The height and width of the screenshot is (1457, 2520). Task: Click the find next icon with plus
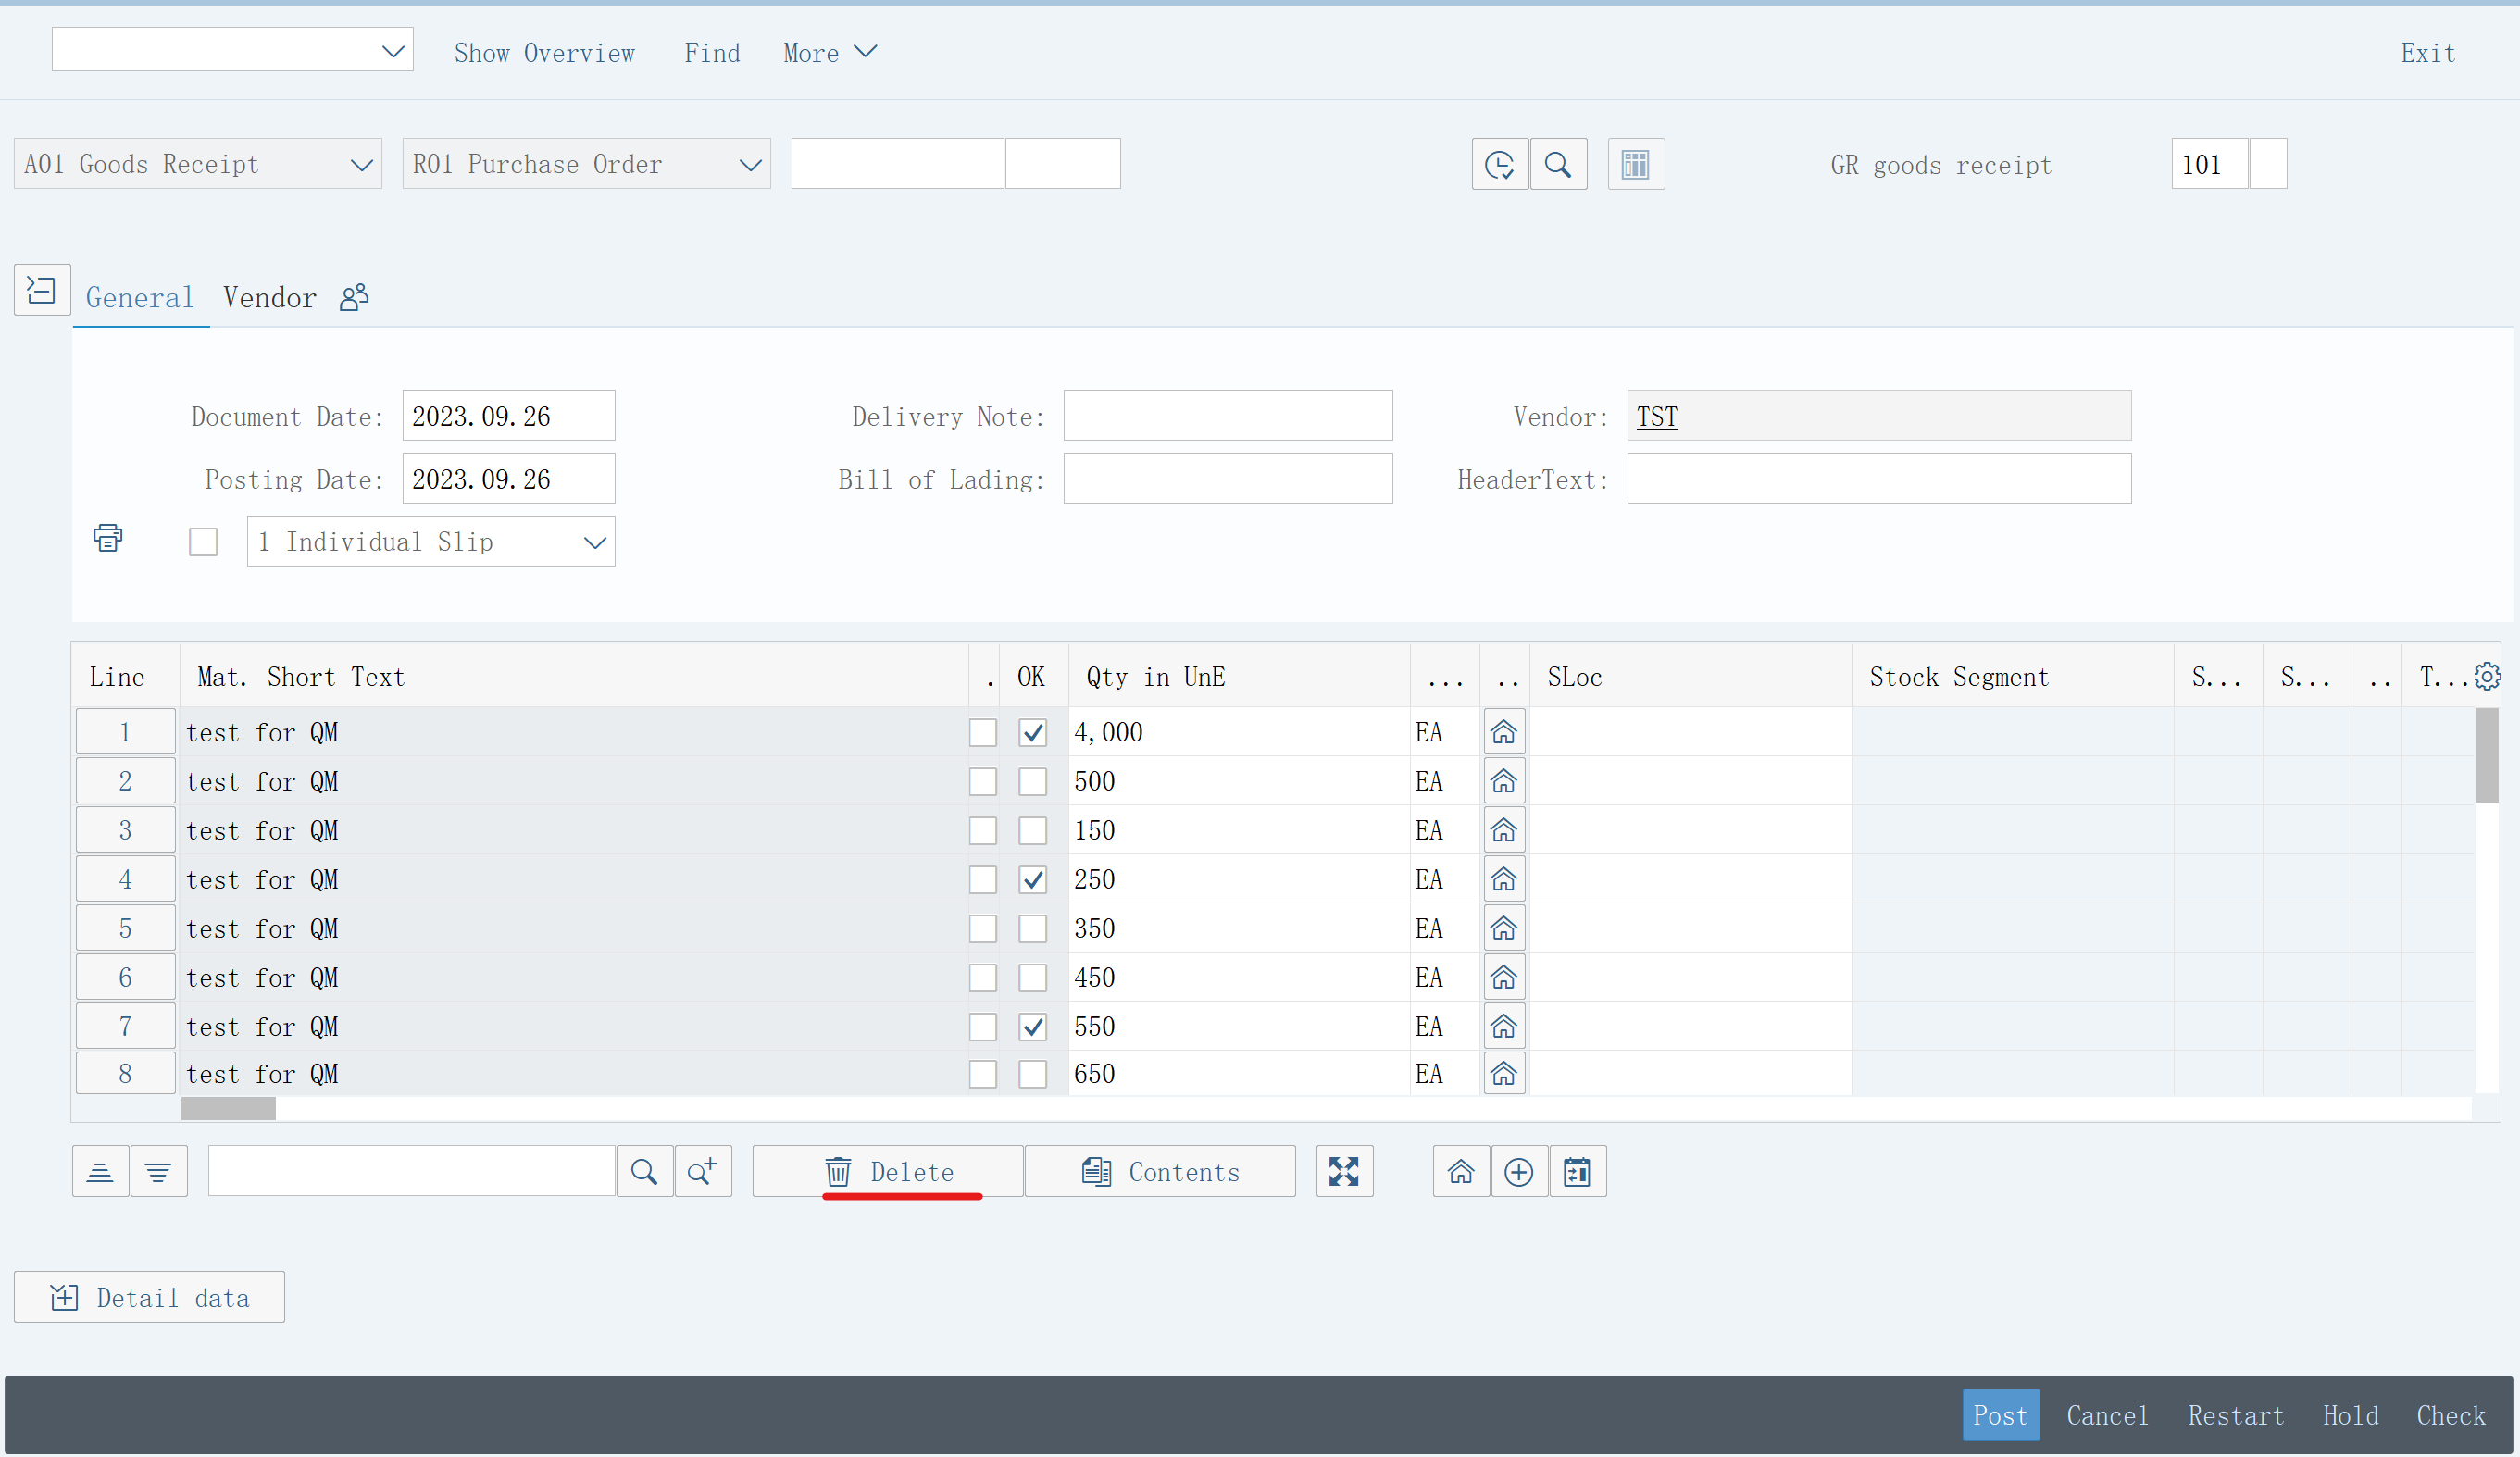703,1171
